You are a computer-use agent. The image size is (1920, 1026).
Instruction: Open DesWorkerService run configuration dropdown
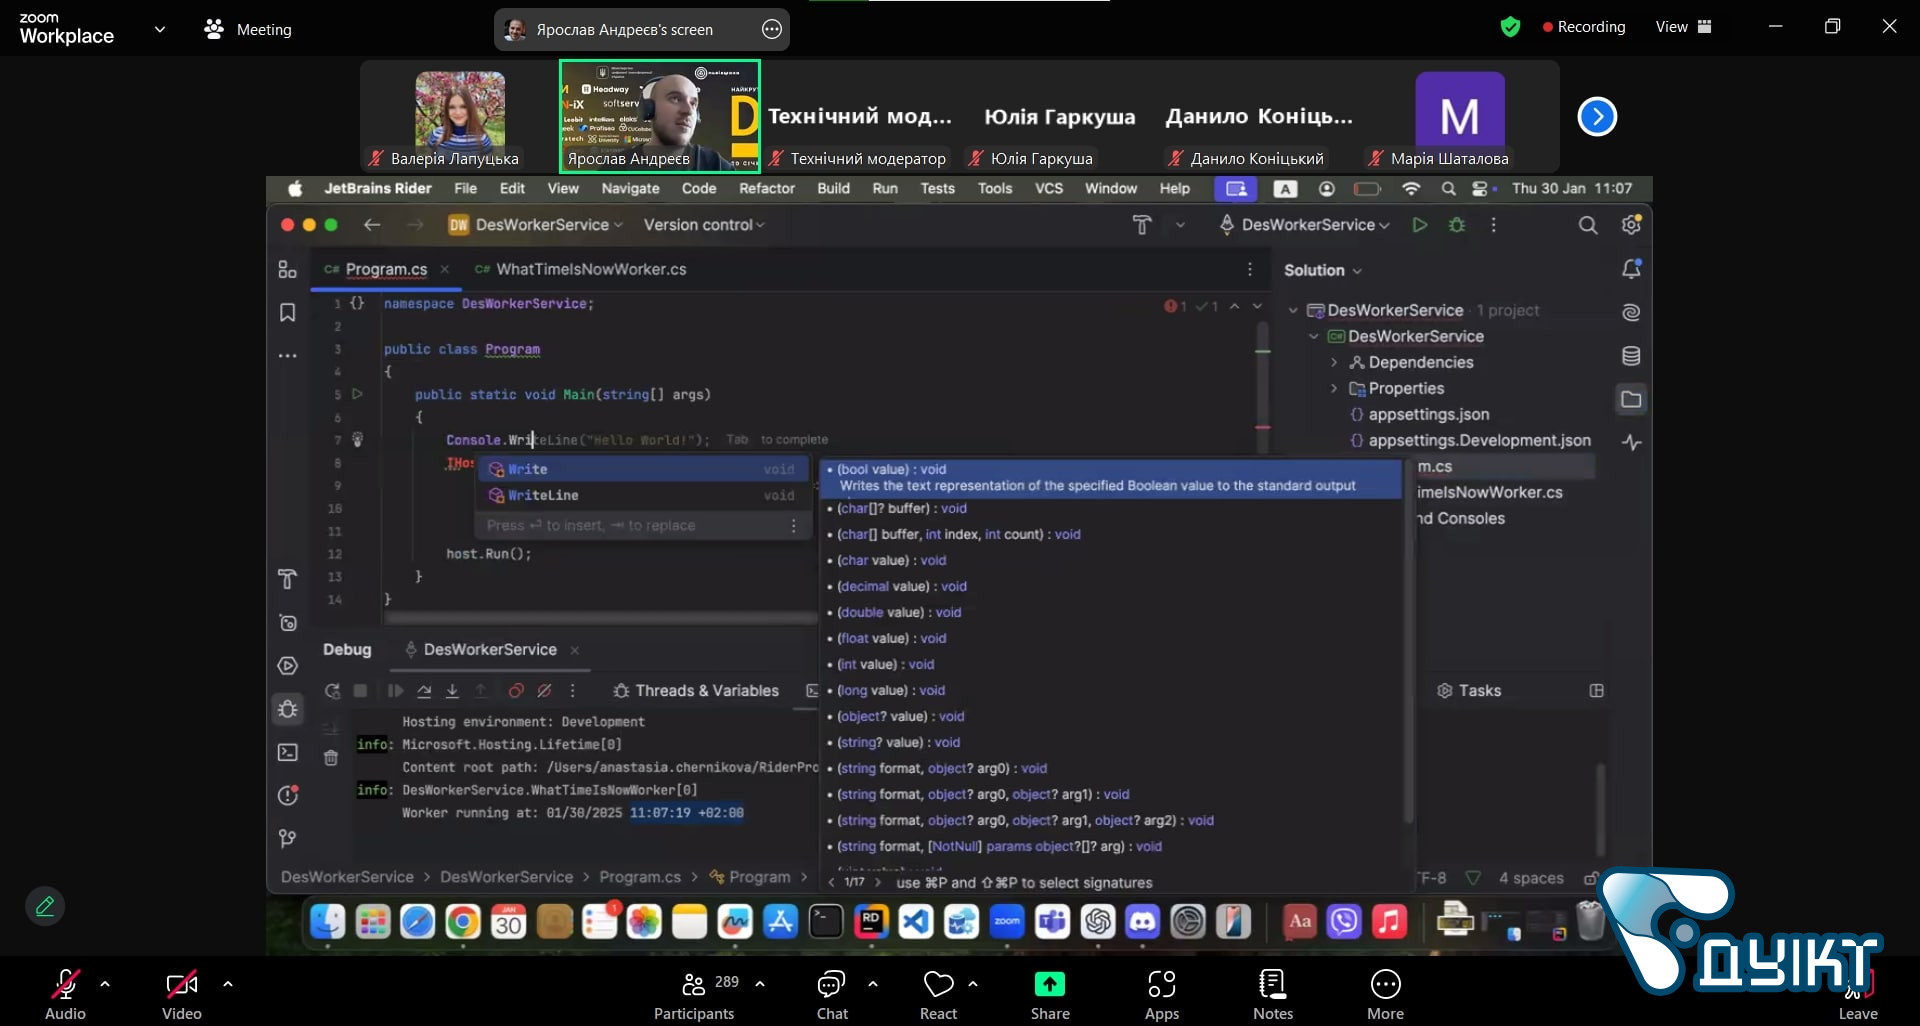tap(1305, 225)
